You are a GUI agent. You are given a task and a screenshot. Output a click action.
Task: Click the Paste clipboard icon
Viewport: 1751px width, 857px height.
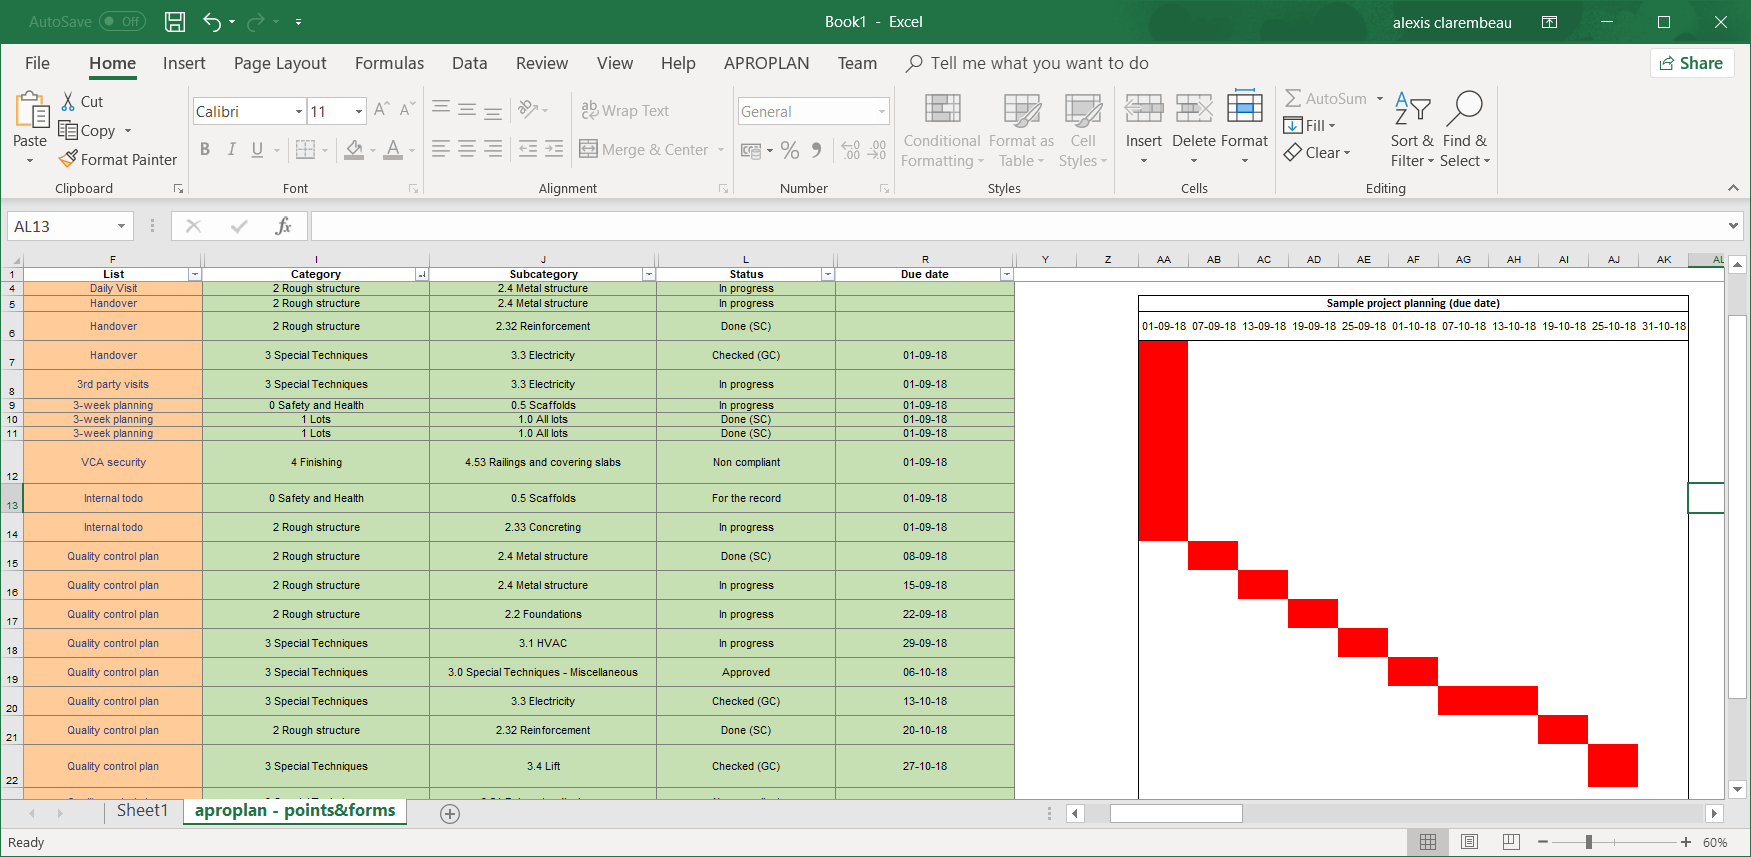tap(31, 110)
